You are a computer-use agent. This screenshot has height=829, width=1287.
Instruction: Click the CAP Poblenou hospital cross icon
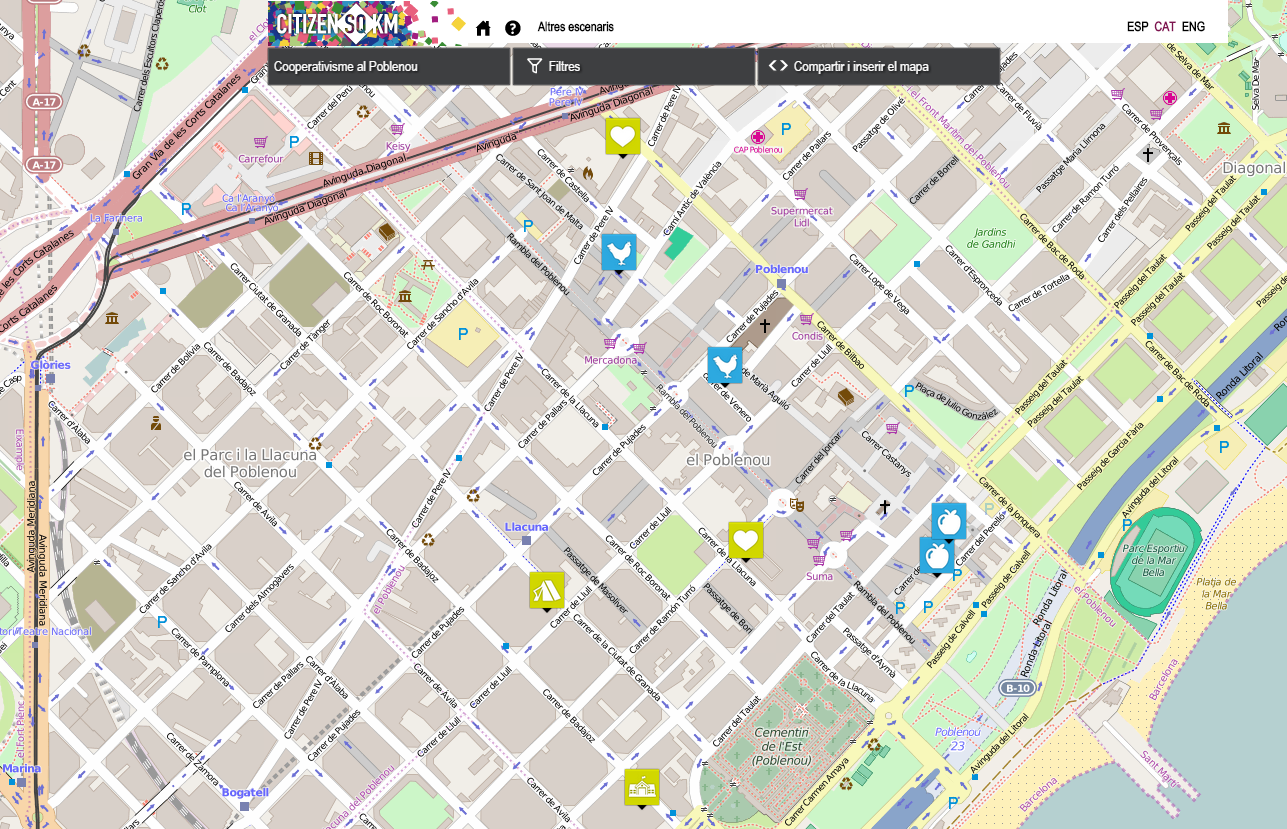pyautogui.click(x=758, y=136)
